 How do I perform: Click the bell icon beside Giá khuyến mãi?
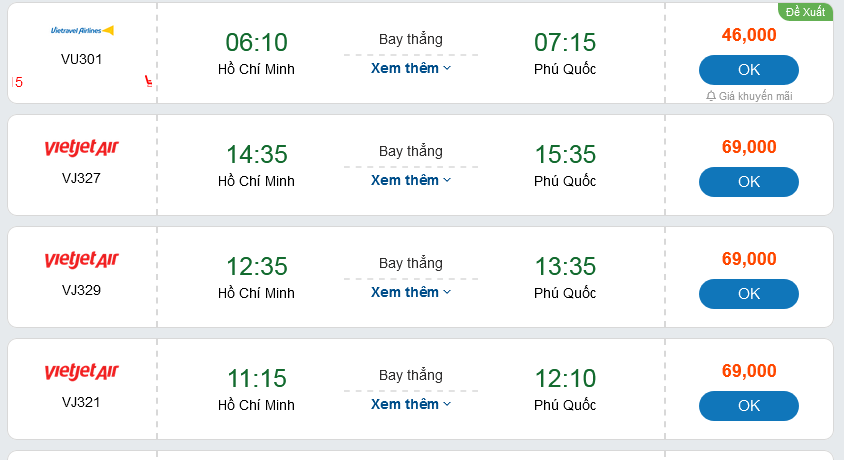click(711, 96)
